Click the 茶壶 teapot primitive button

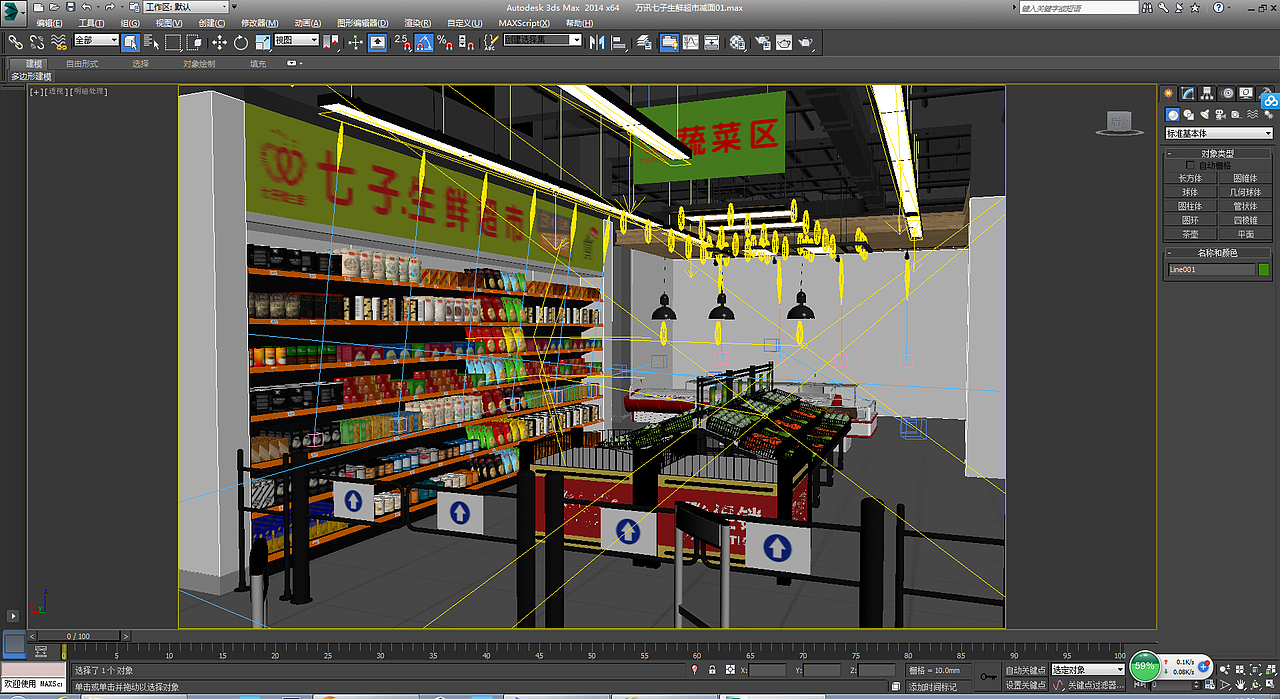click(1190, 234)
